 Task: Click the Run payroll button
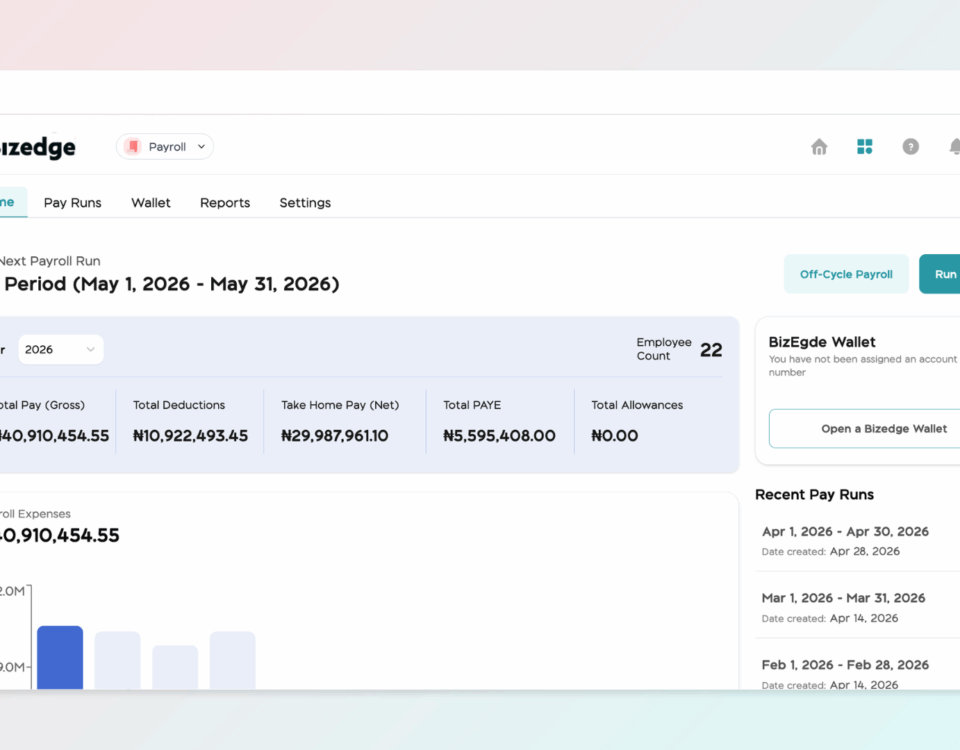940,274
